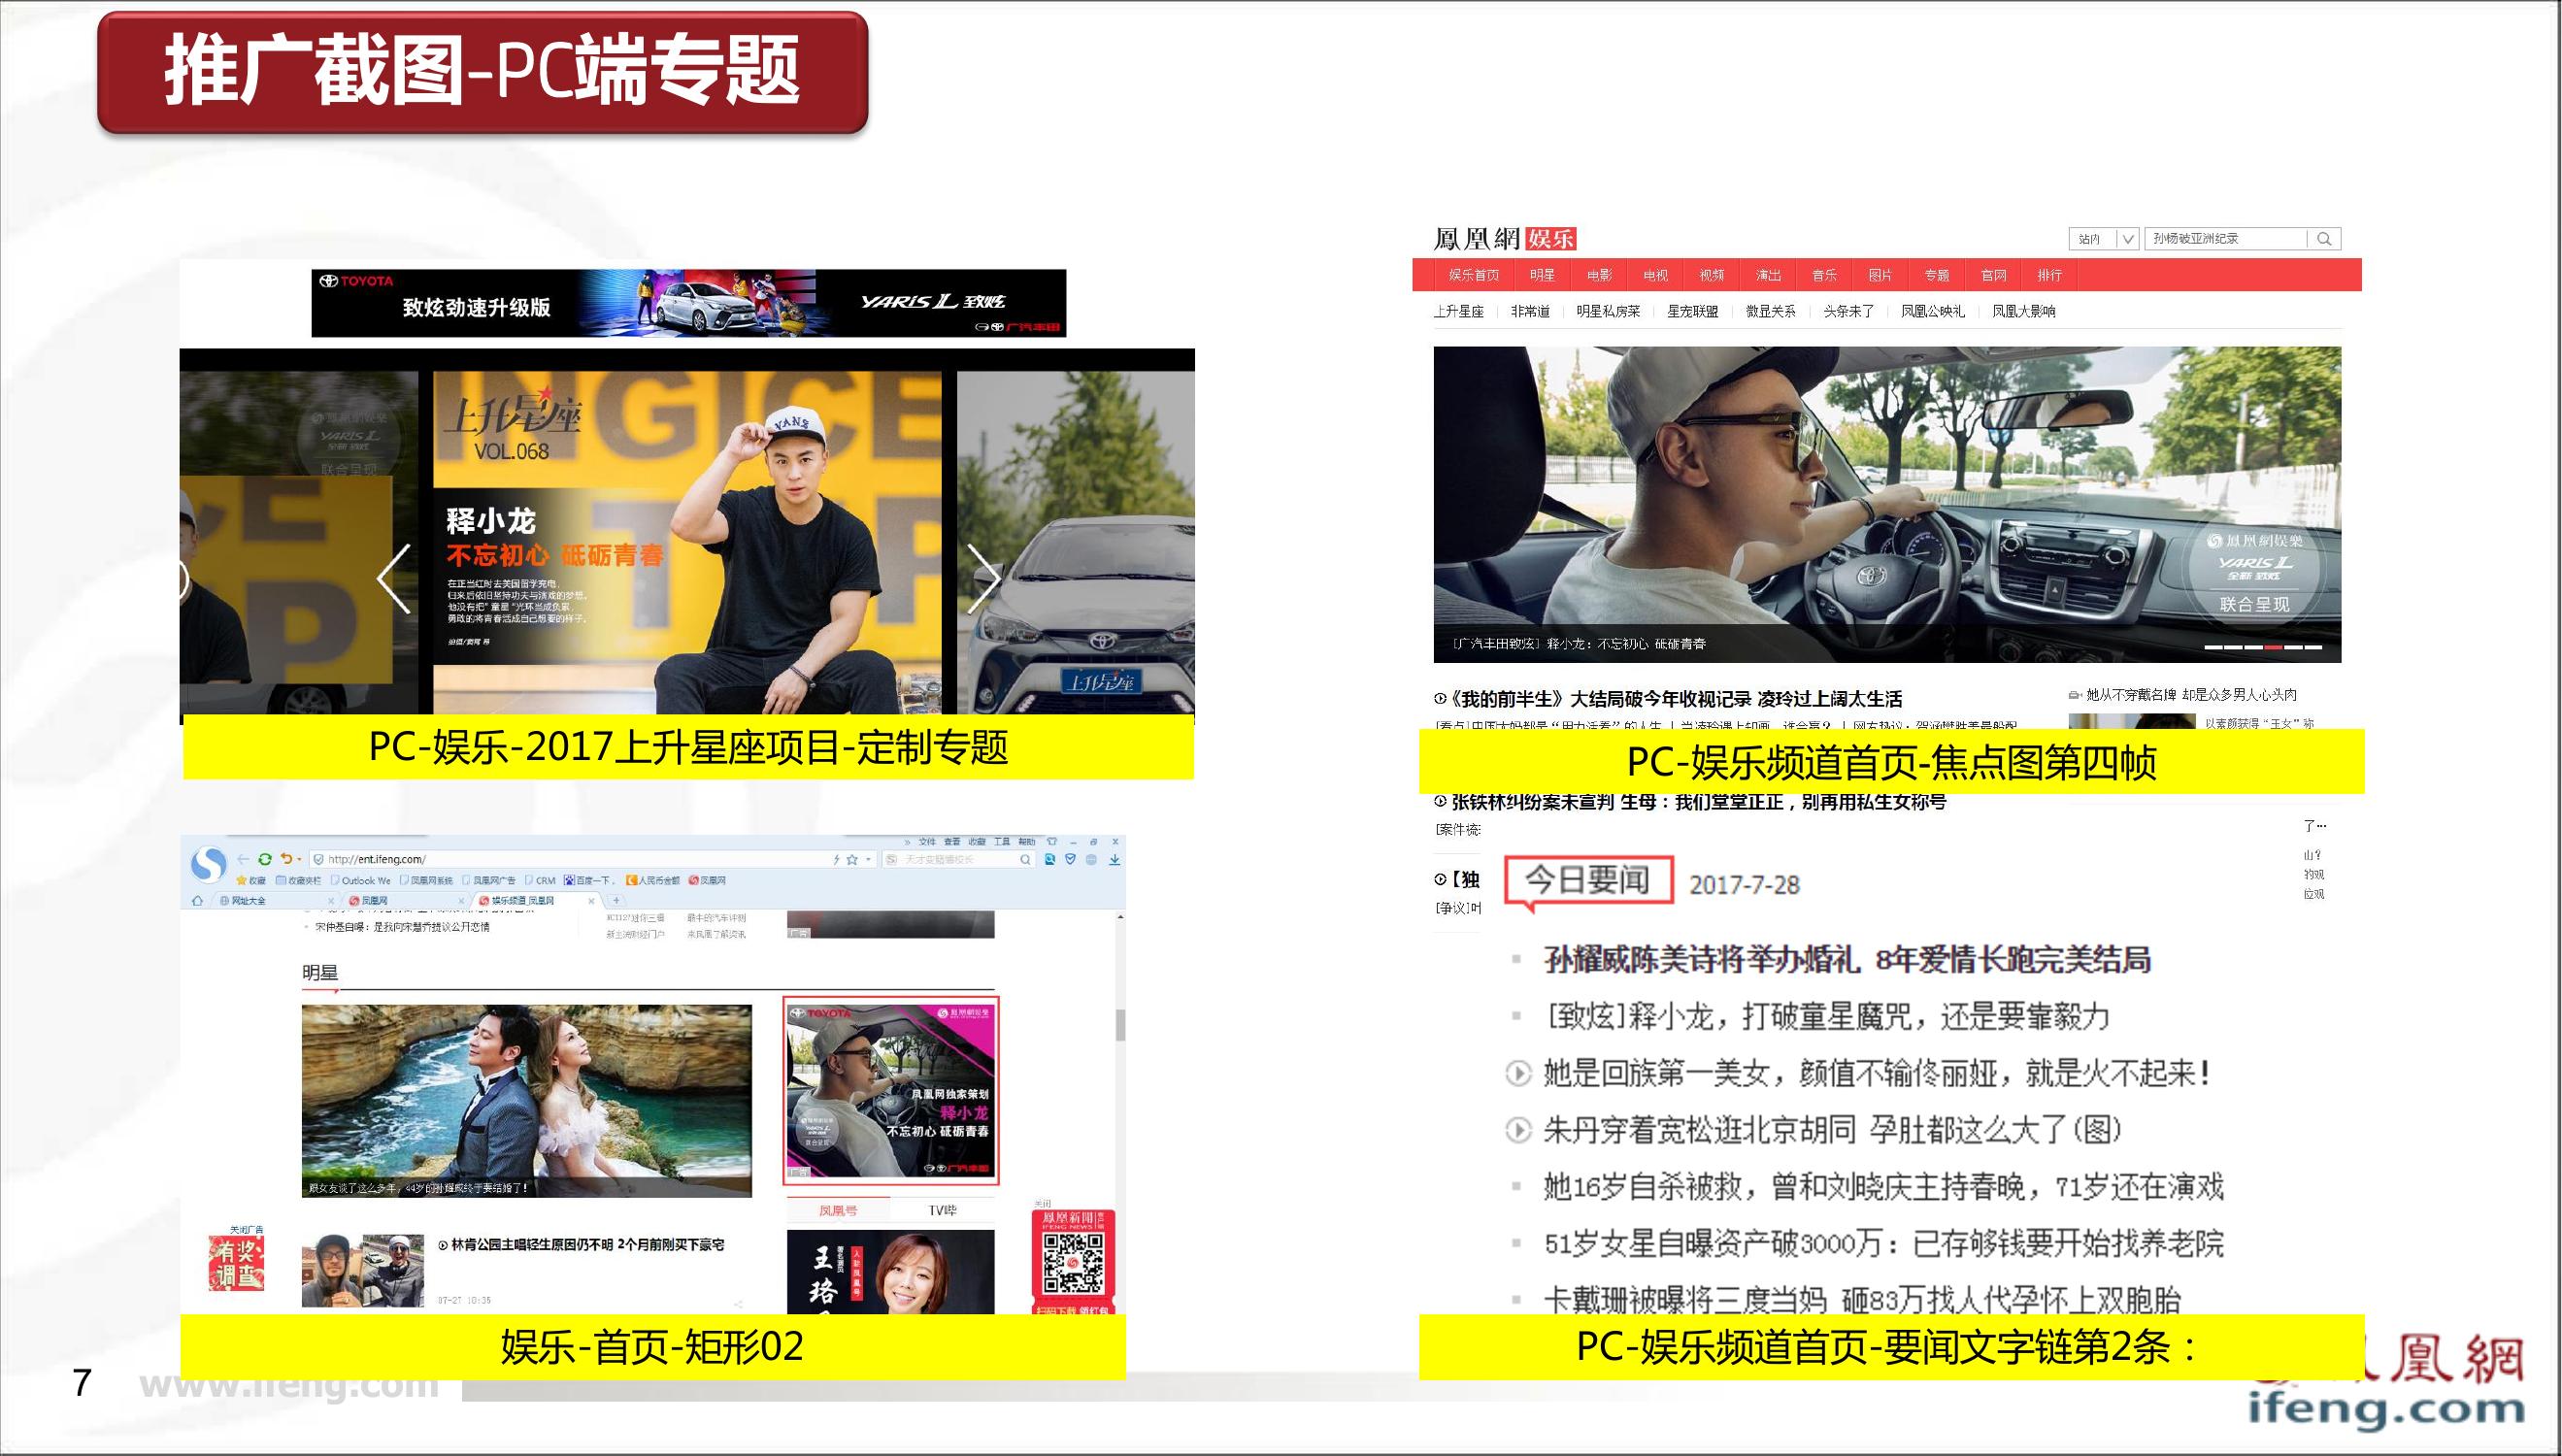The height and width of the screenshot is (1456, 2562).
Task: Click the 有奖调查 floating badge
Action: point(236,1263)
